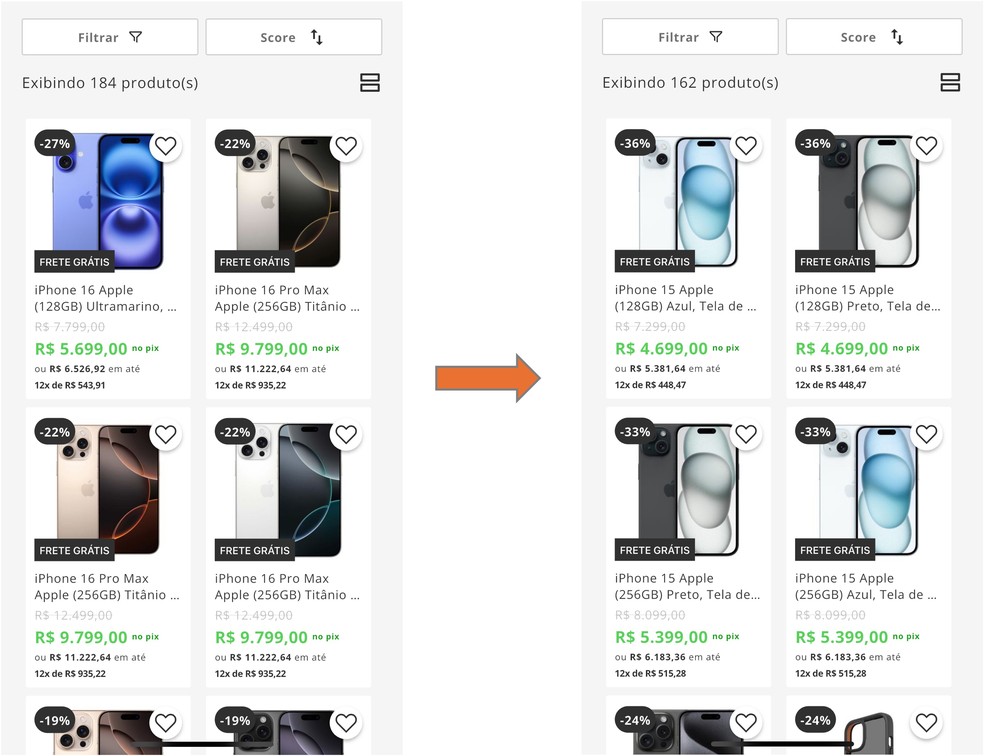Open iPhone 15 Apple (256GB) Preto title
984x756 pixels.
[x=687, y=586]
